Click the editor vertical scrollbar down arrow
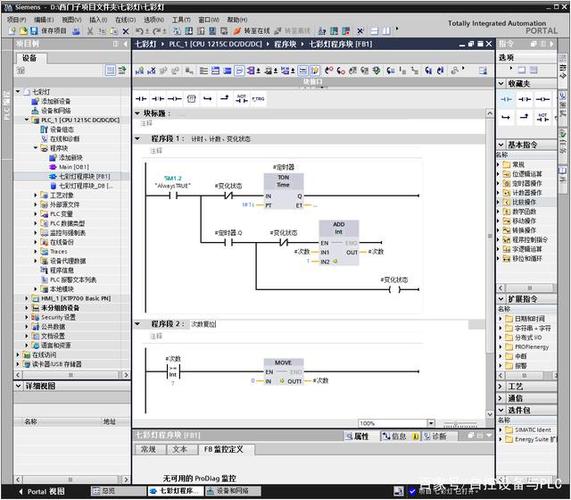 pyautogui.click(x=490, y=414)
